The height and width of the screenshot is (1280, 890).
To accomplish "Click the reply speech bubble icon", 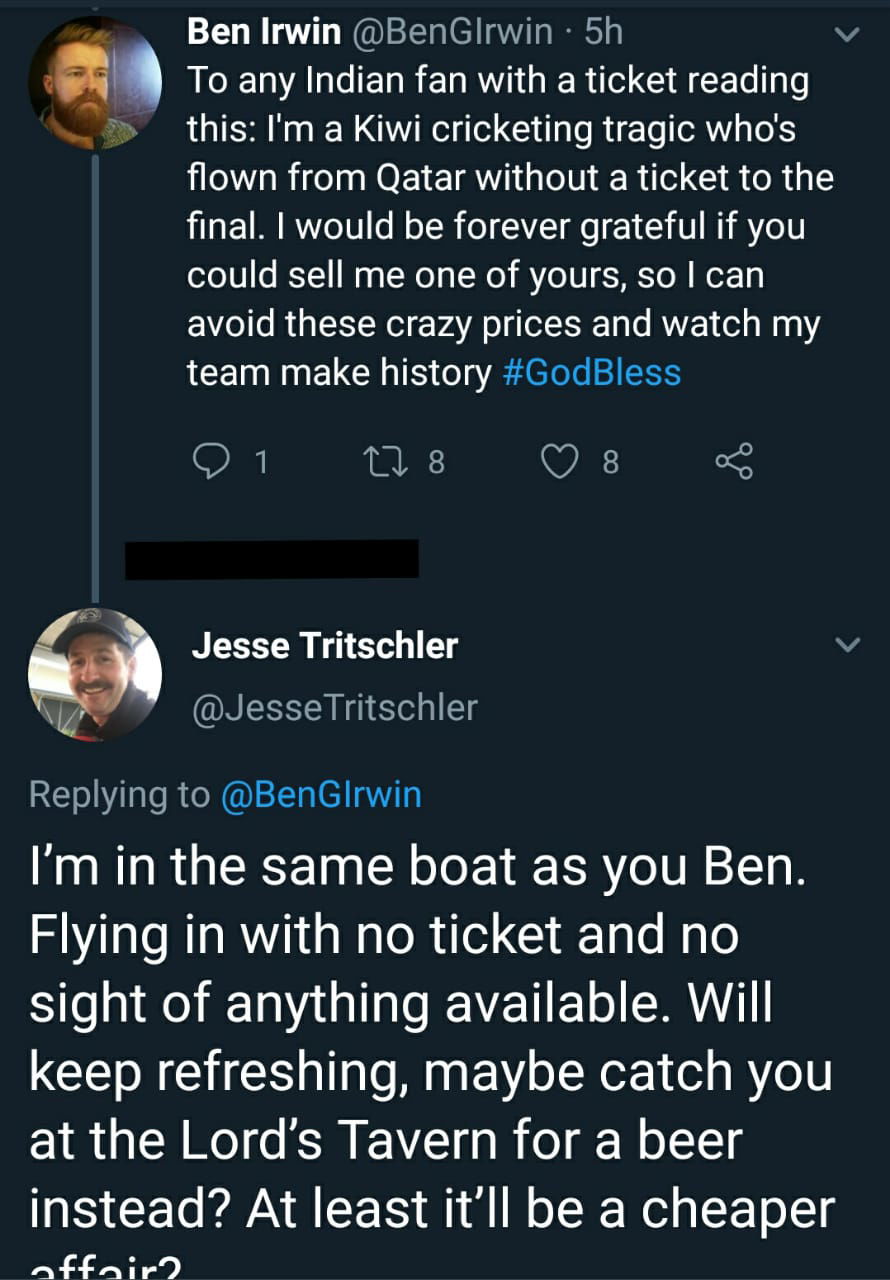I will click(211, 461).
